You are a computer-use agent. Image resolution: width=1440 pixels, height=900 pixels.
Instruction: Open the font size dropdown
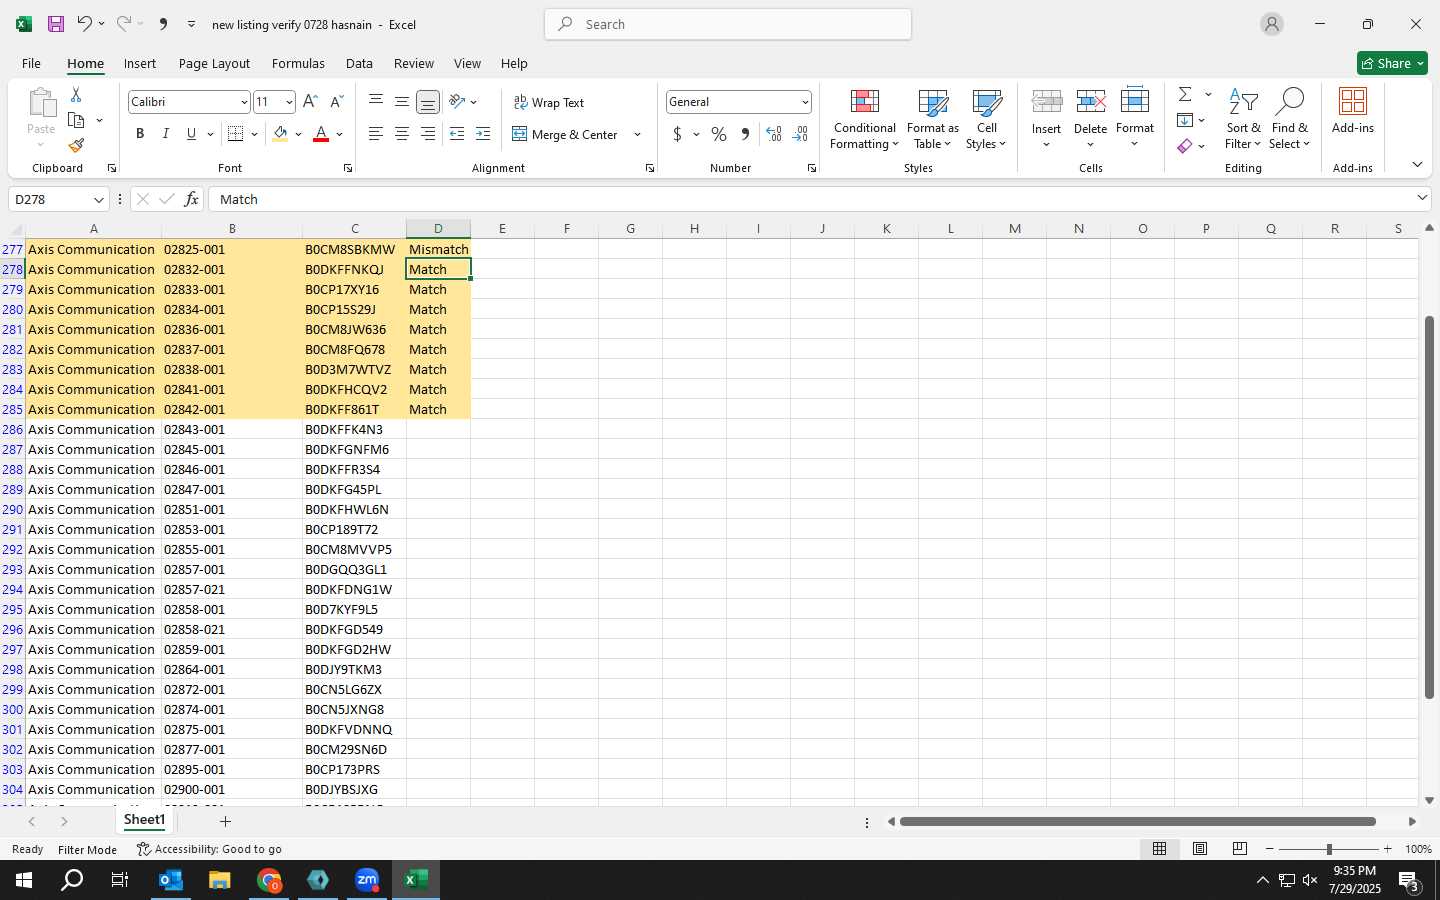point(289,102)
